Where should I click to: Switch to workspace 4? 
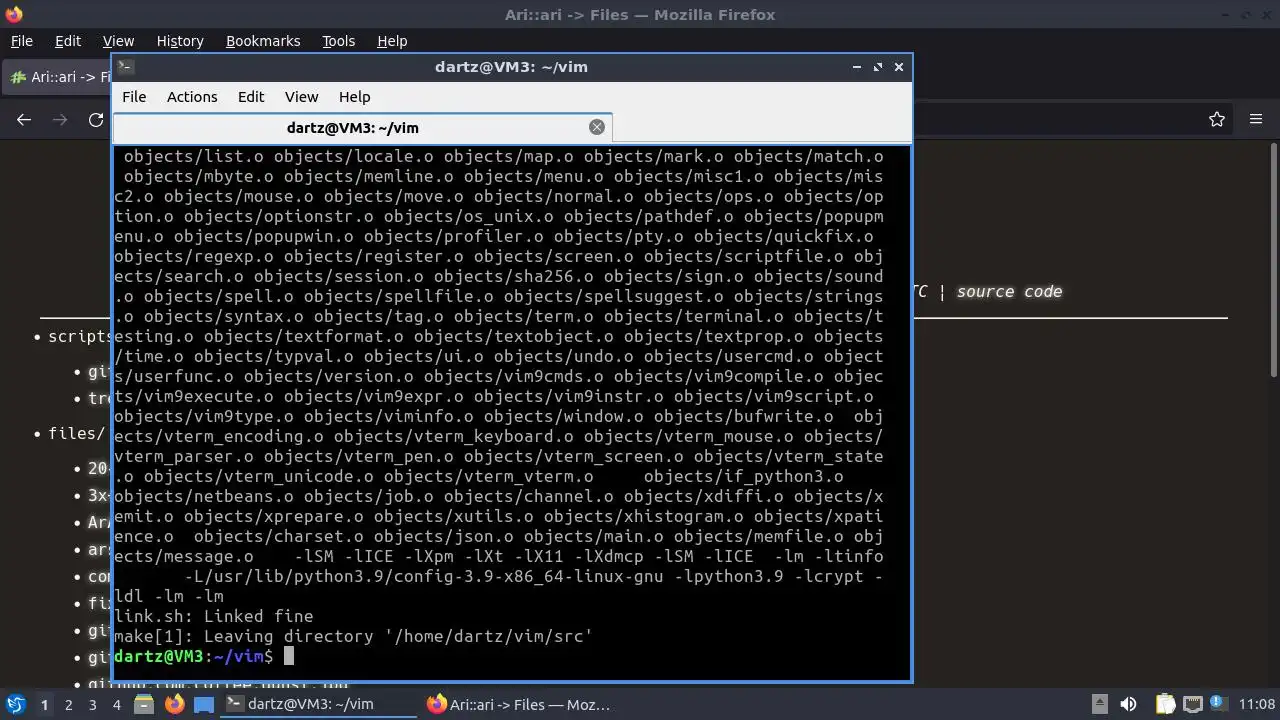pos(116,704)
